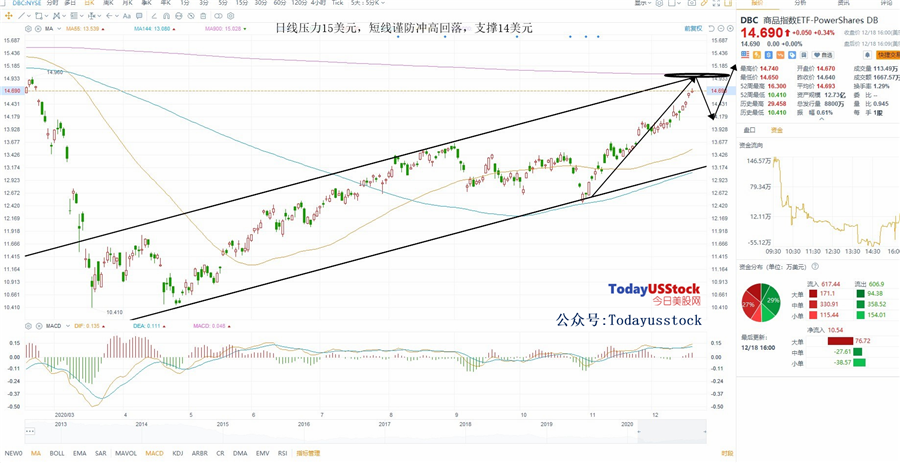900x463 pixels.
Task: Click the undo reset zoom arrow icon
Action: (x=711, y=29)
